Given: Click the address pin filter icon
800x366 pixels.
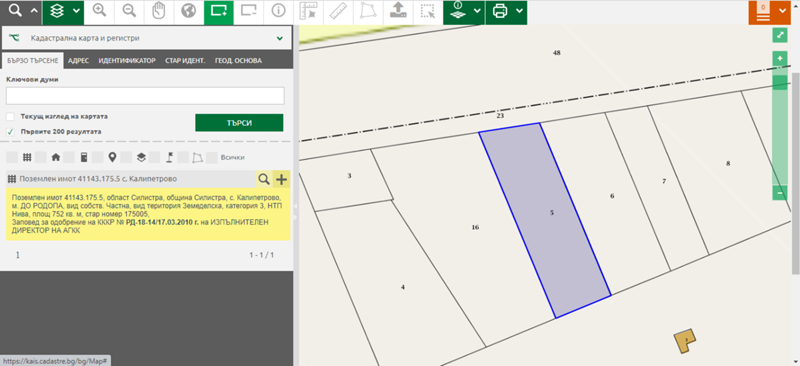Looking at the screenshot, I should click(112, 157).
